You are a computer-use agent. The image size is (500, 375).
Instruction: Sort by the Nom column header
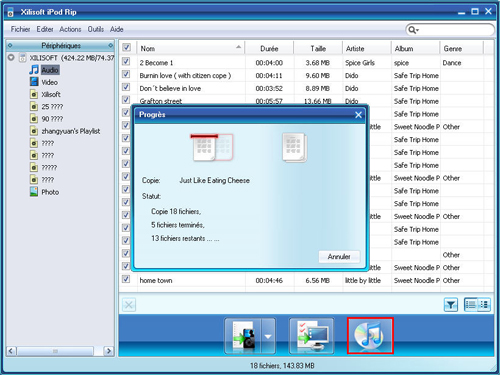coord(191,48)
